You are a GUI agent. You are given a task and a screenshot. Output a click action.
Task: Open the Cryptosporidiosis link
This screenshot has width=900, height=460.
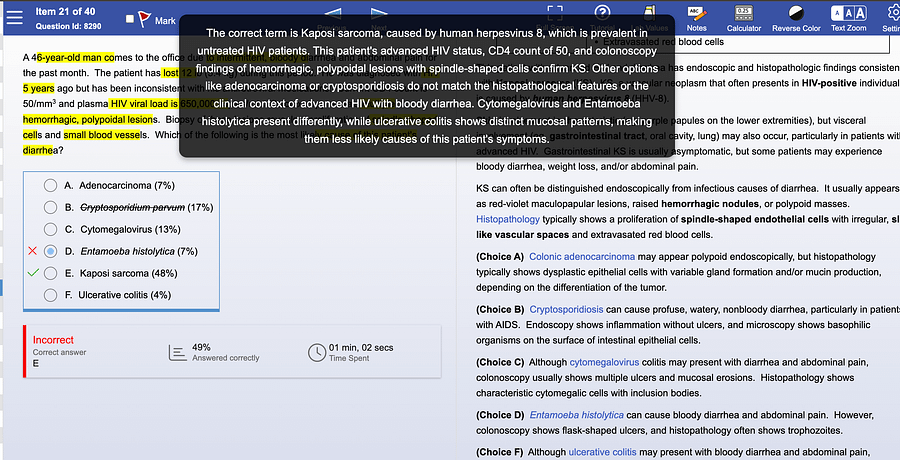[x=566, y=310]
